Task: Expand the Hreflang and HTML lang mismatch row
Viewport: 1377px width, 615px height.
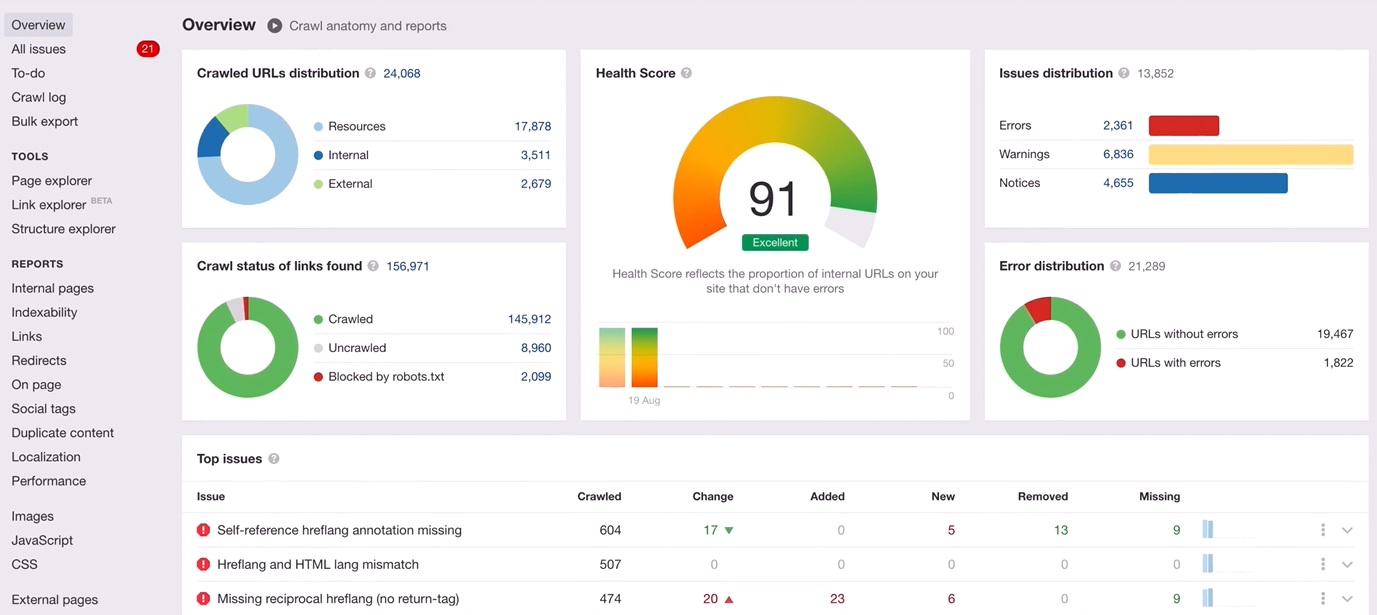Action: (1347, 564)
